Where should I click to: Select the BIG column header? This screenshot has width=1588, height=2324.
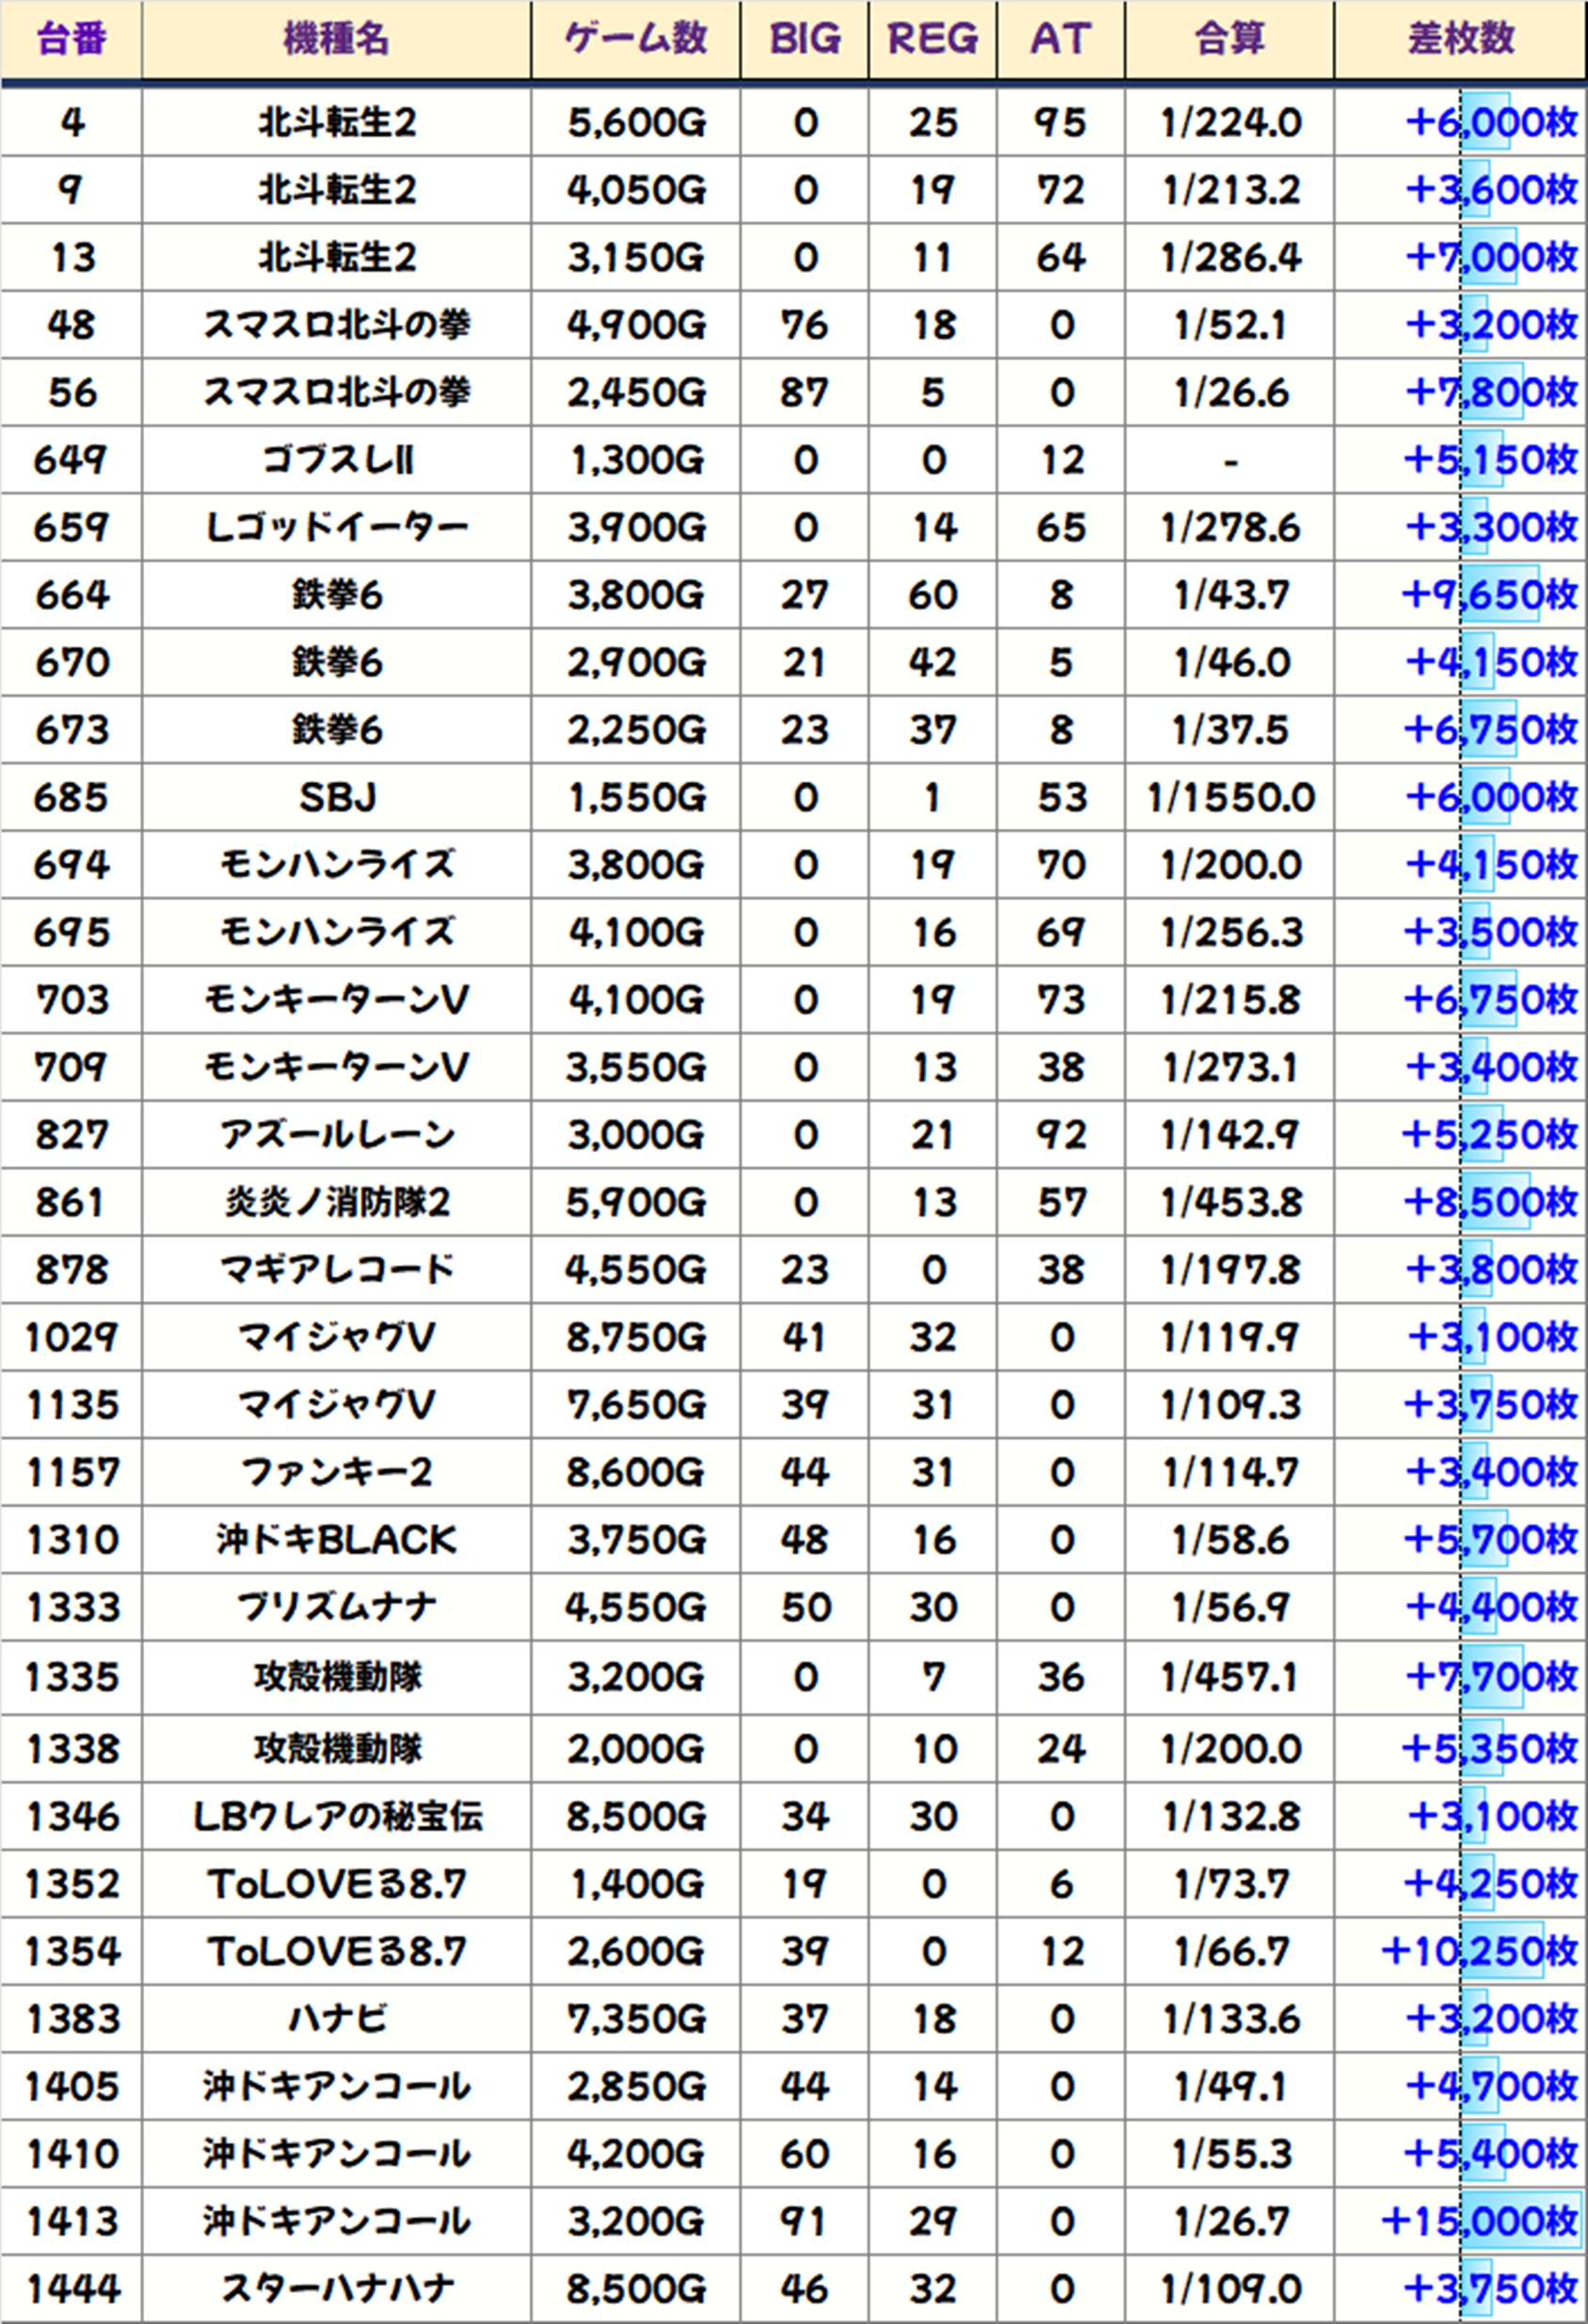click(x=804, y=40)
